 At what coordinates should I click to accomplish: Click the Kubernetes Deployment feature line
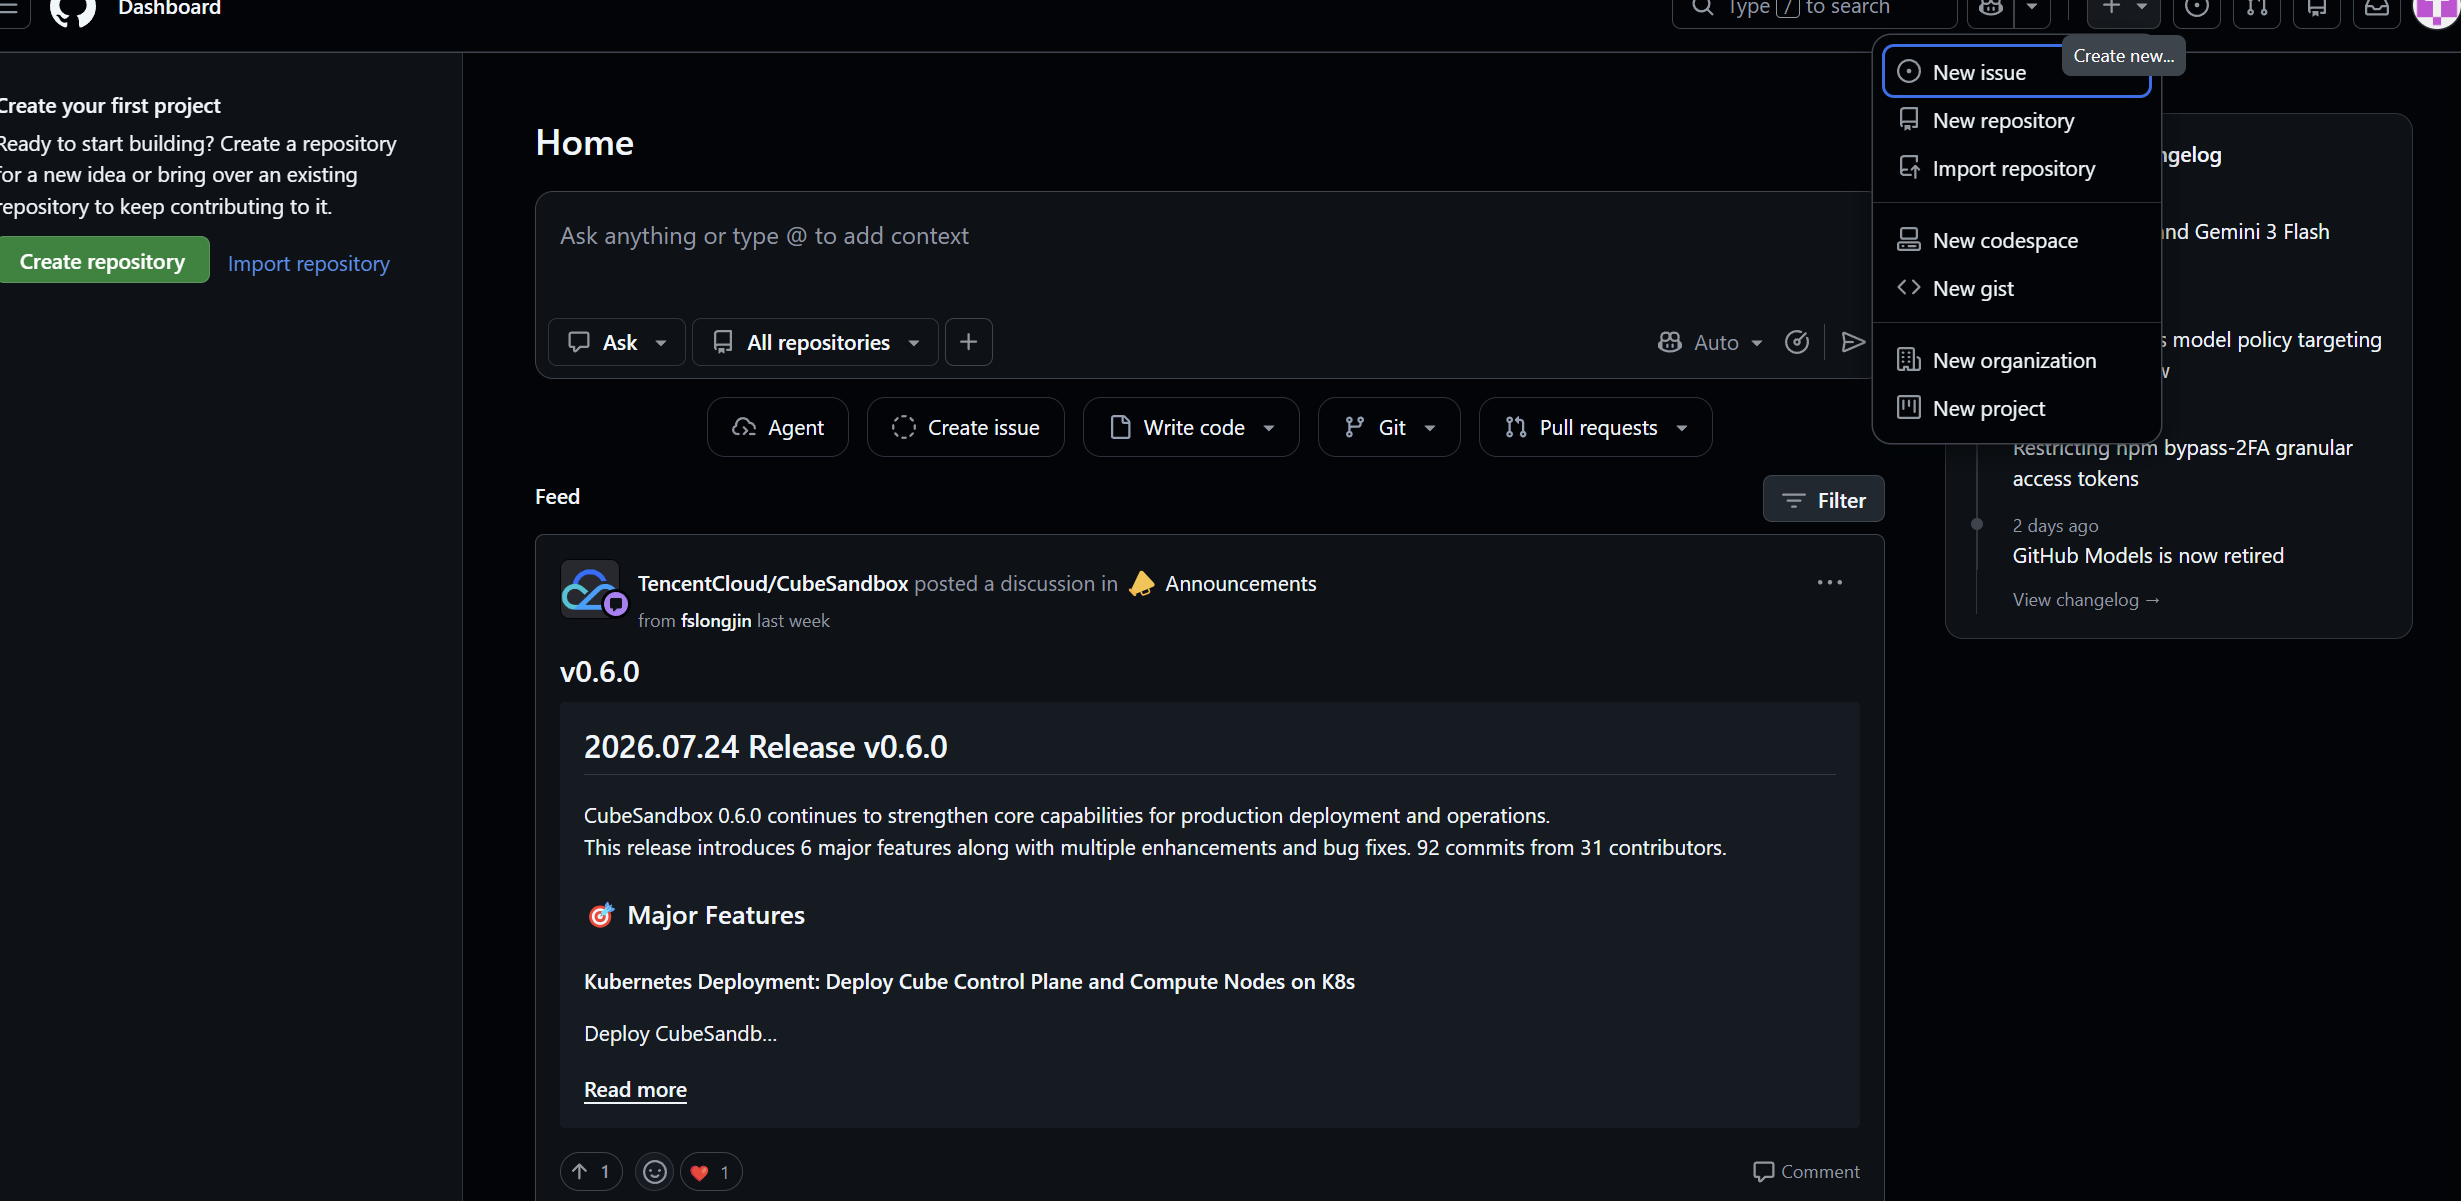[x=969, y=982]
